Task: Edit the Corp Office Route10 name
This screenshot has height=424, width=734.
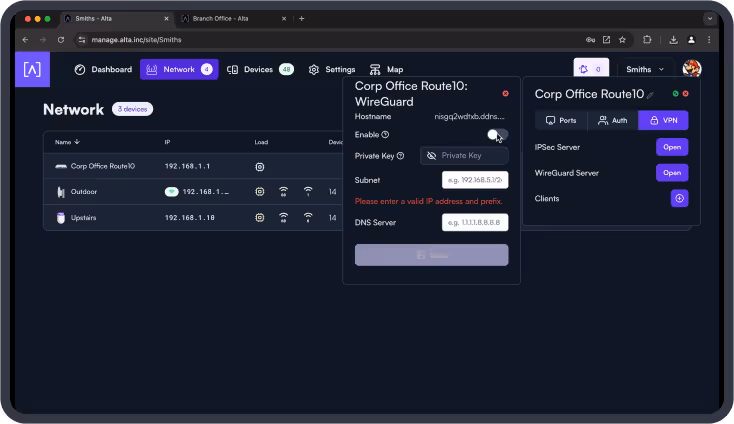Action: point(650,95)
